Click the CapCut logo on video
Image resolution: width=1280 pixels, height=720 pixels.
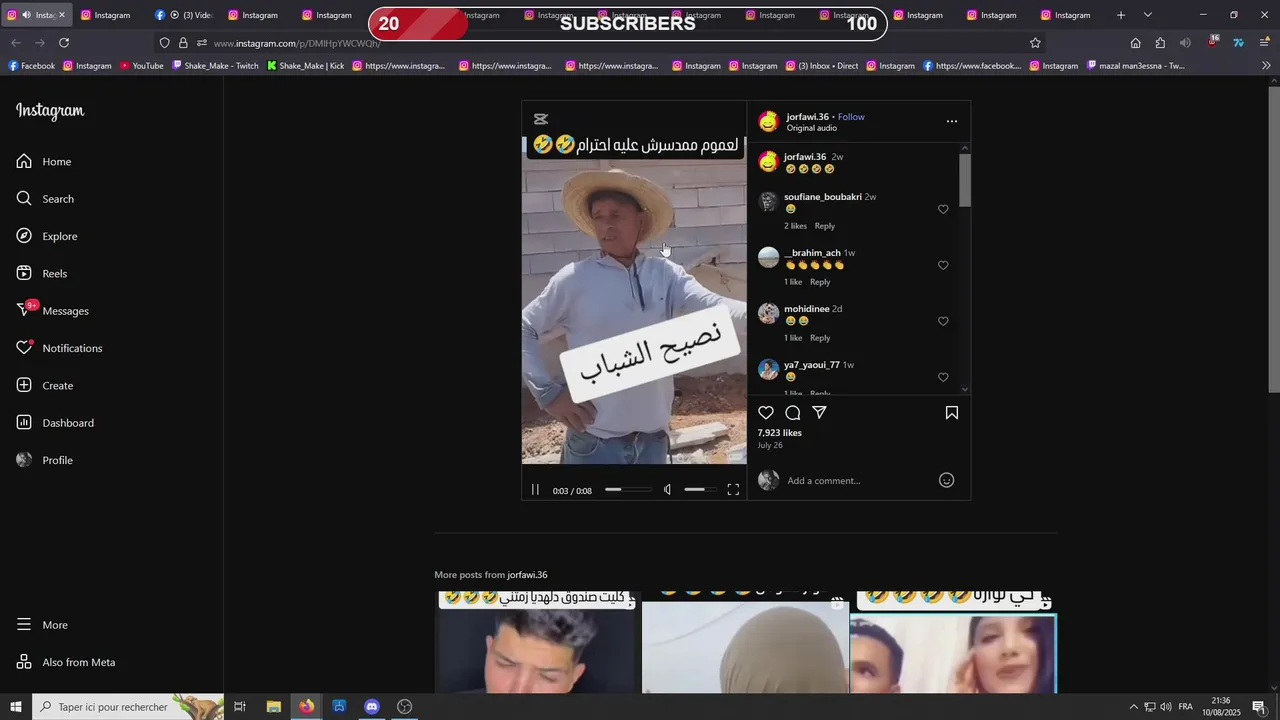pos(541,119)
